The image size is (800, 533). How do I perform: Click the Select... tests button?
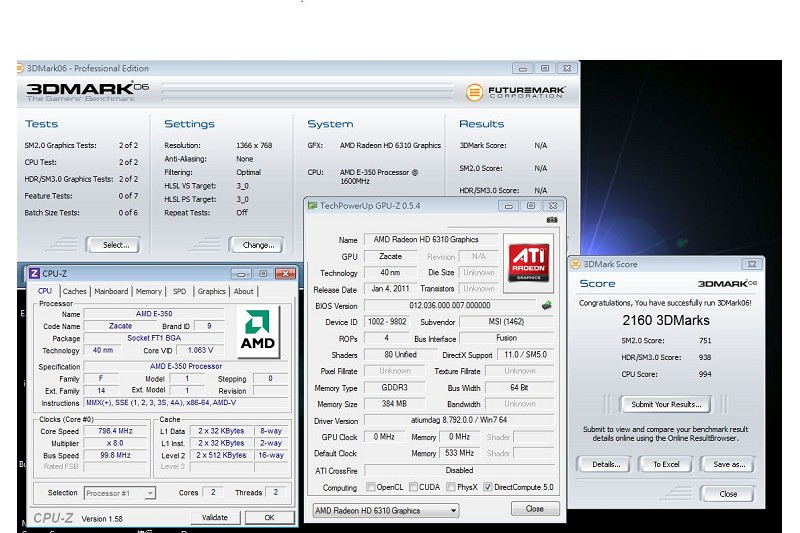115,245
